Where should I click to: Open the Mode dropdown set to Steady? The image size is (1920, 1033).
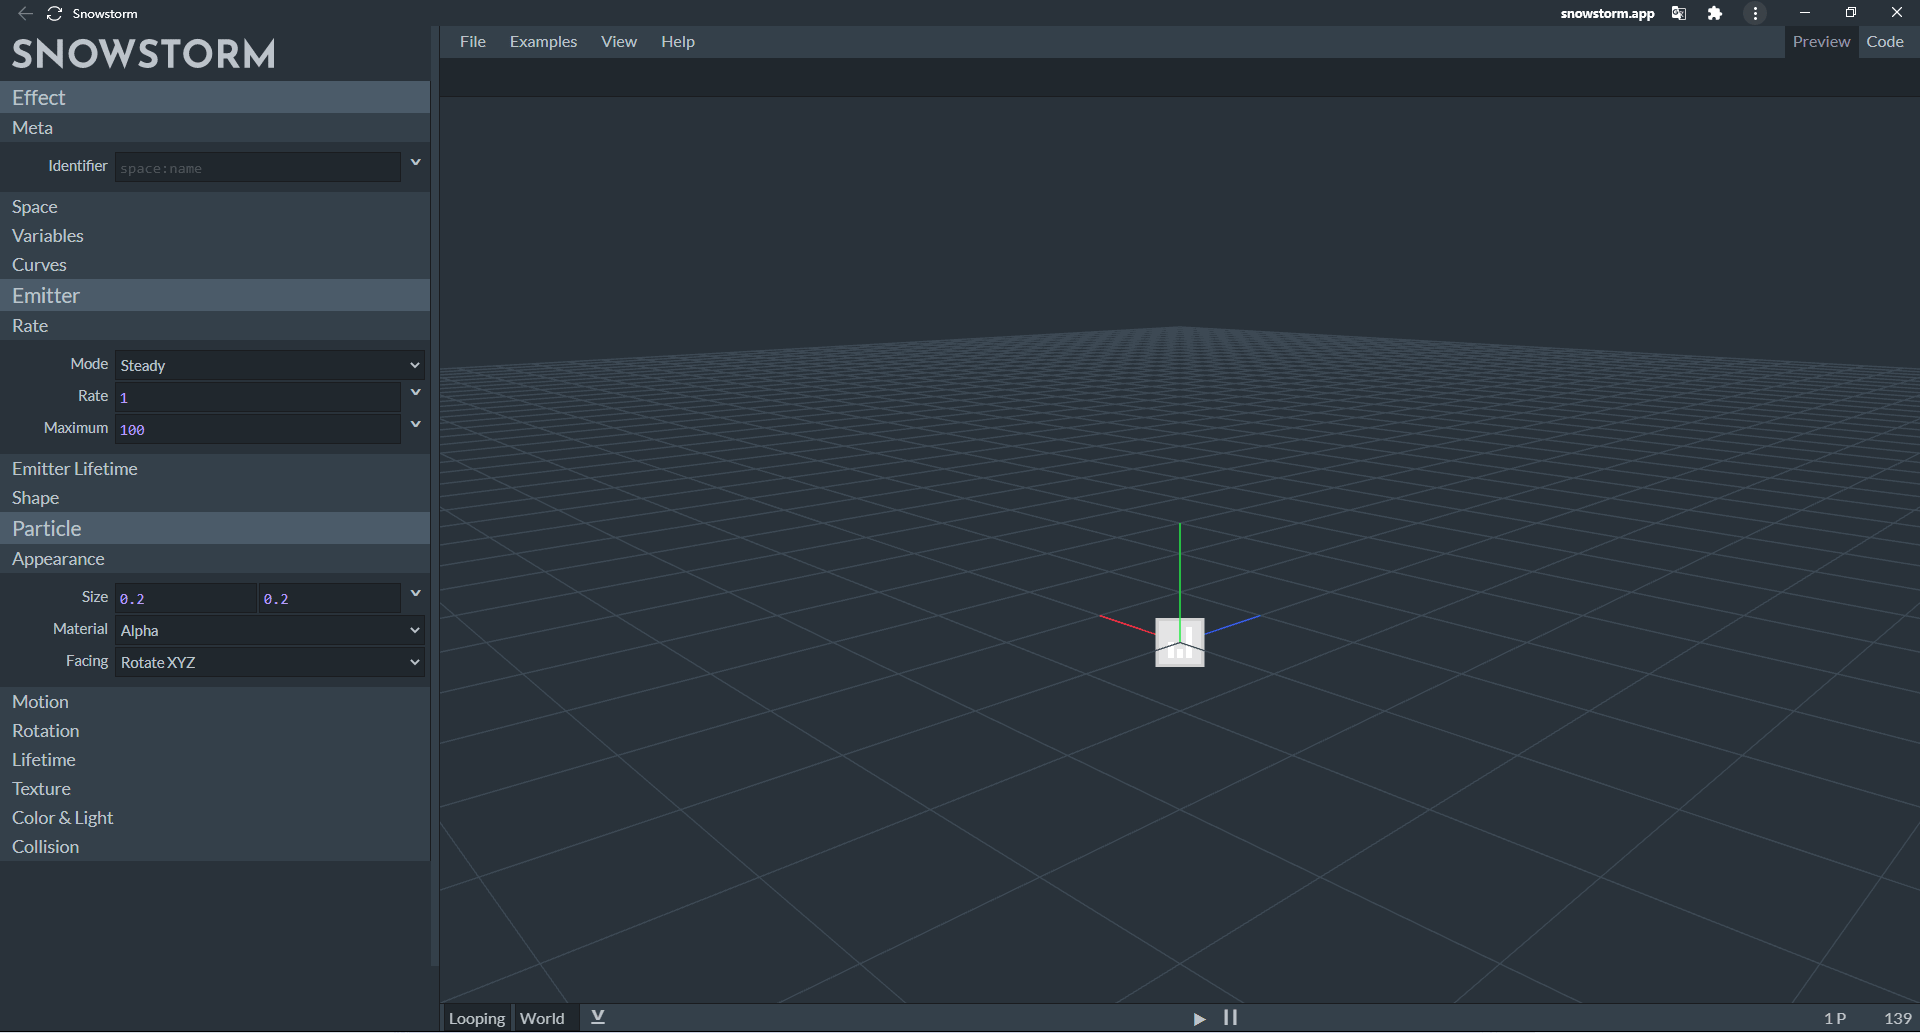pos(270,365)
